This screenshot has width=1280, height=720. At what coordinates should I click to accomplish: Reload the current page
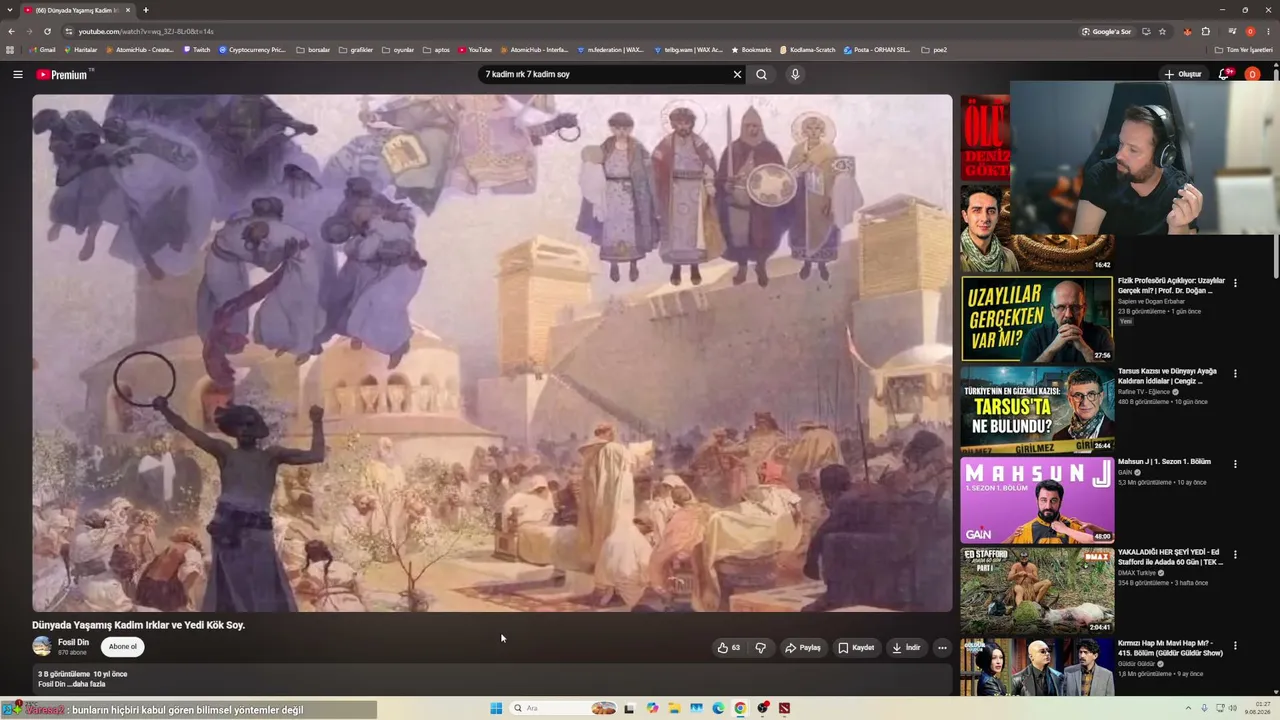(x=47, y=31)
